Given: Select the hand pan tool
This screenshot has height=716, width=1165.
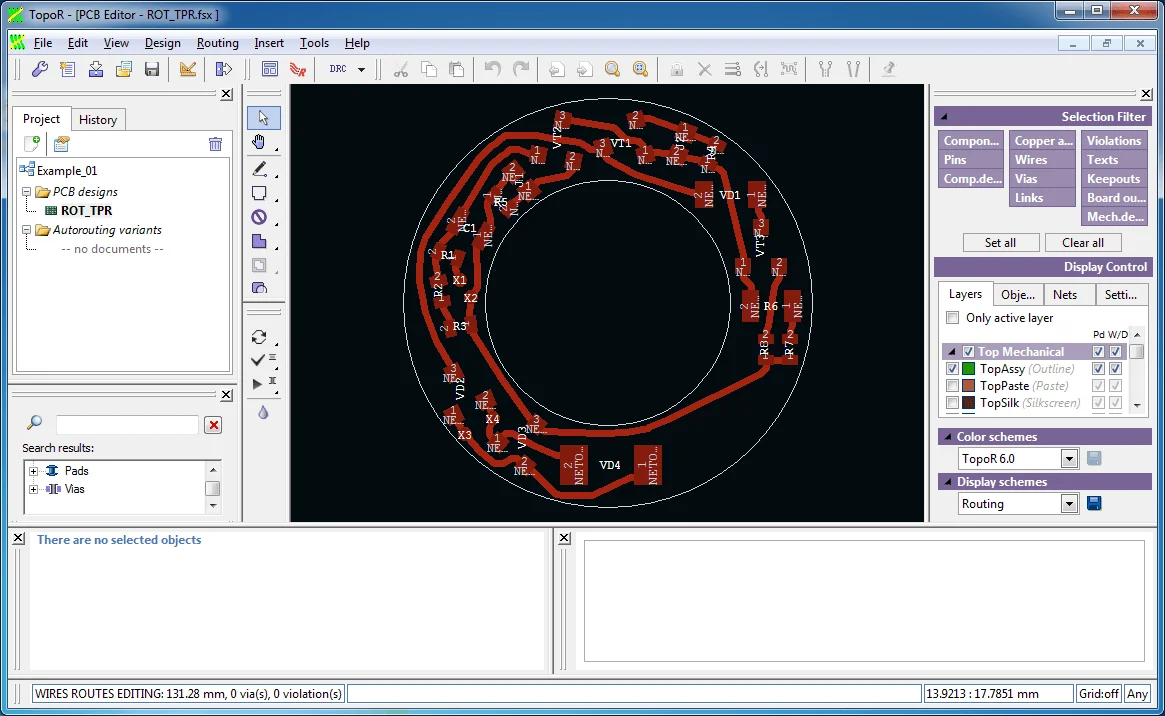Looking at the screenshot, I should click(259, 142).
